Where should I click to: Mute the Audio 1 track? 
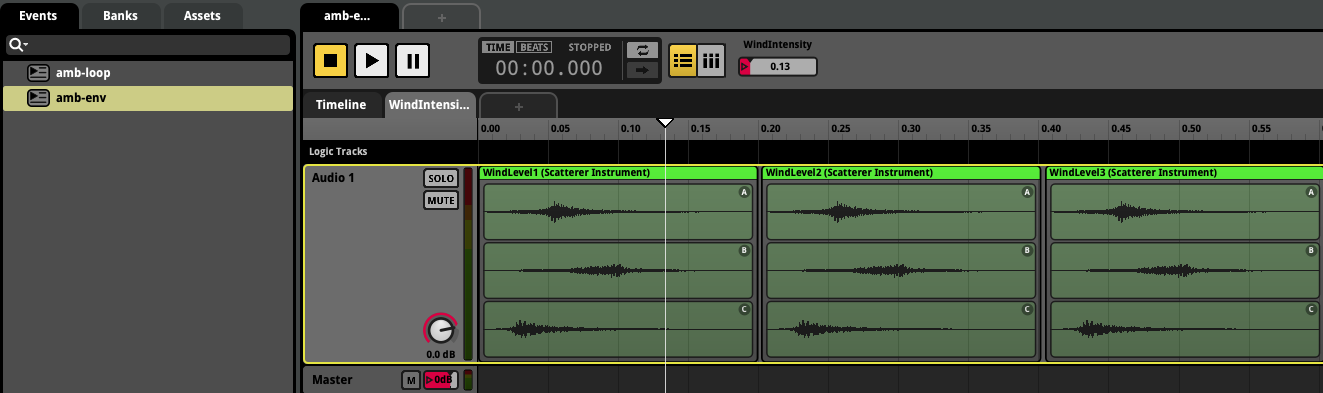click(440, 200)
